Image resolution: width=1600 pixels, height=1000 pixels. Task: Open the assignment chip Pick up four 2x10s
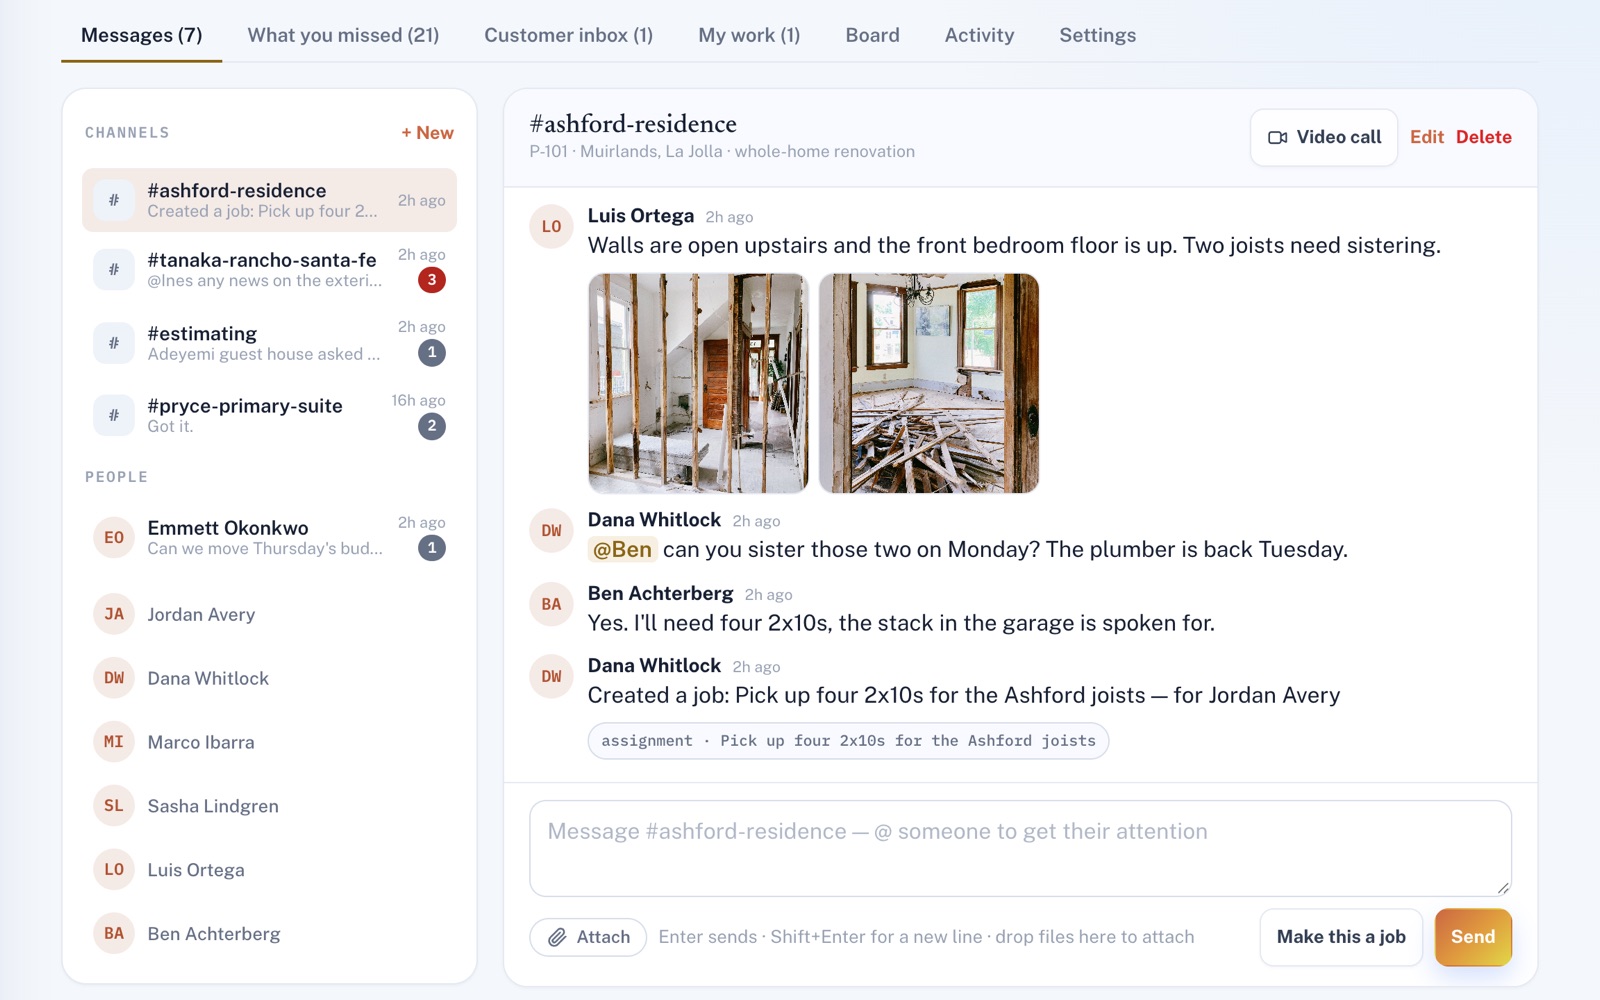pyautogui.click(x=848, y=741)
